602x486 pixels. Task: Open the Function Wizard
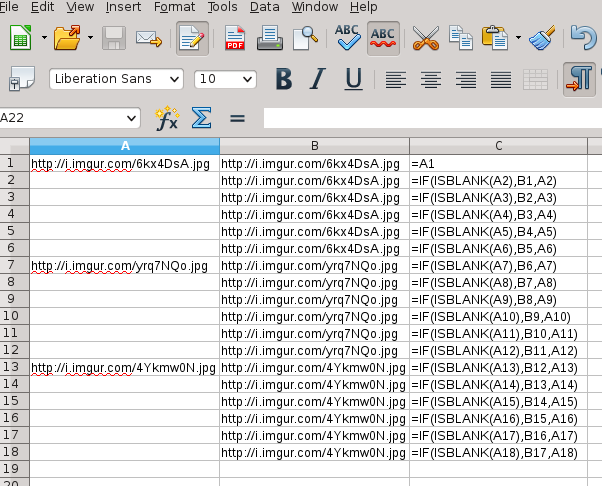point(166,118)
